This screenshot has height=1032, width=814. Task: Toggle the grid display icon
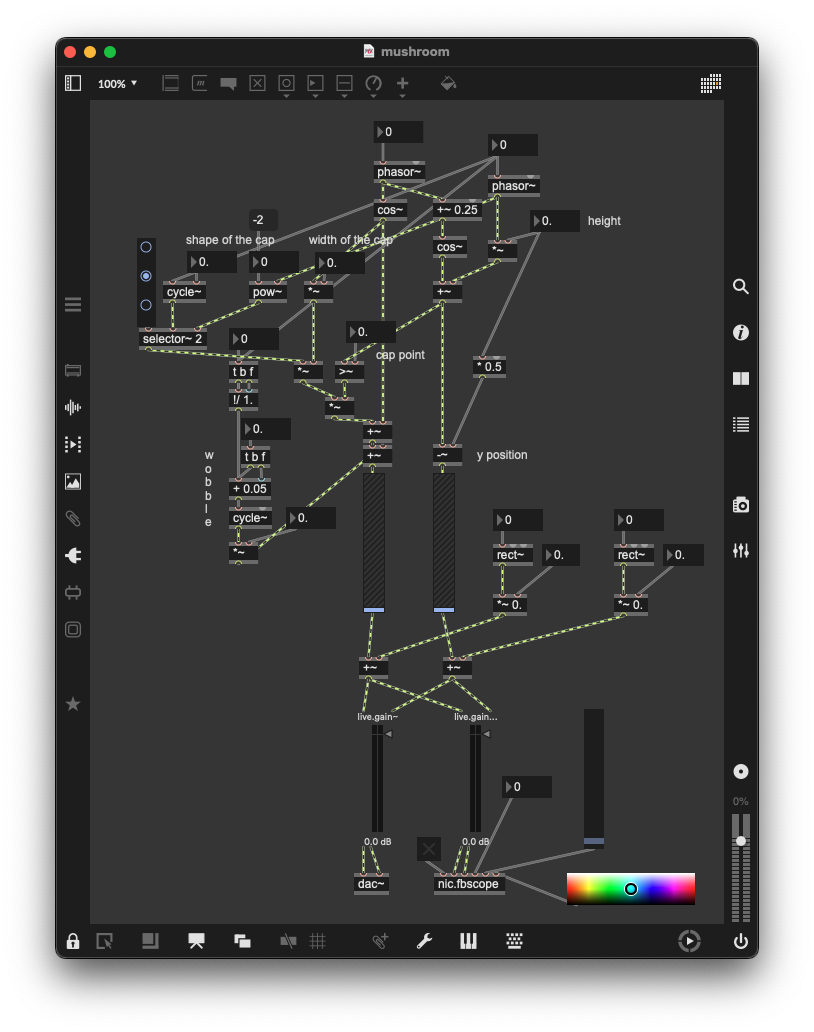coord(318,941)
